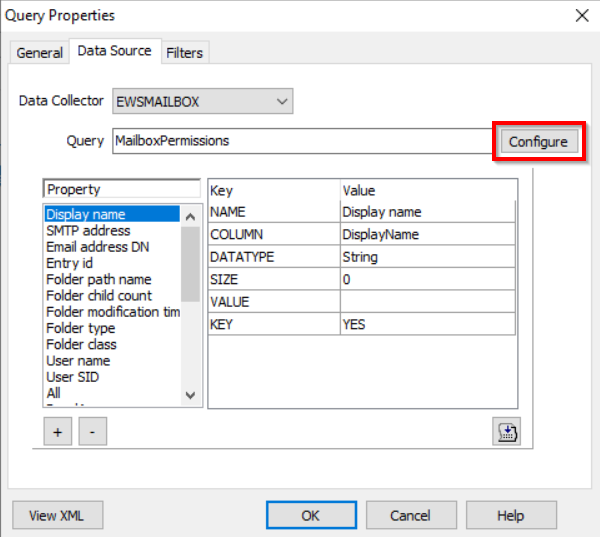Click the SIZE key cell
Image resolution: width=600 pixels, height=537 pixels.
[x=274, y=279]
